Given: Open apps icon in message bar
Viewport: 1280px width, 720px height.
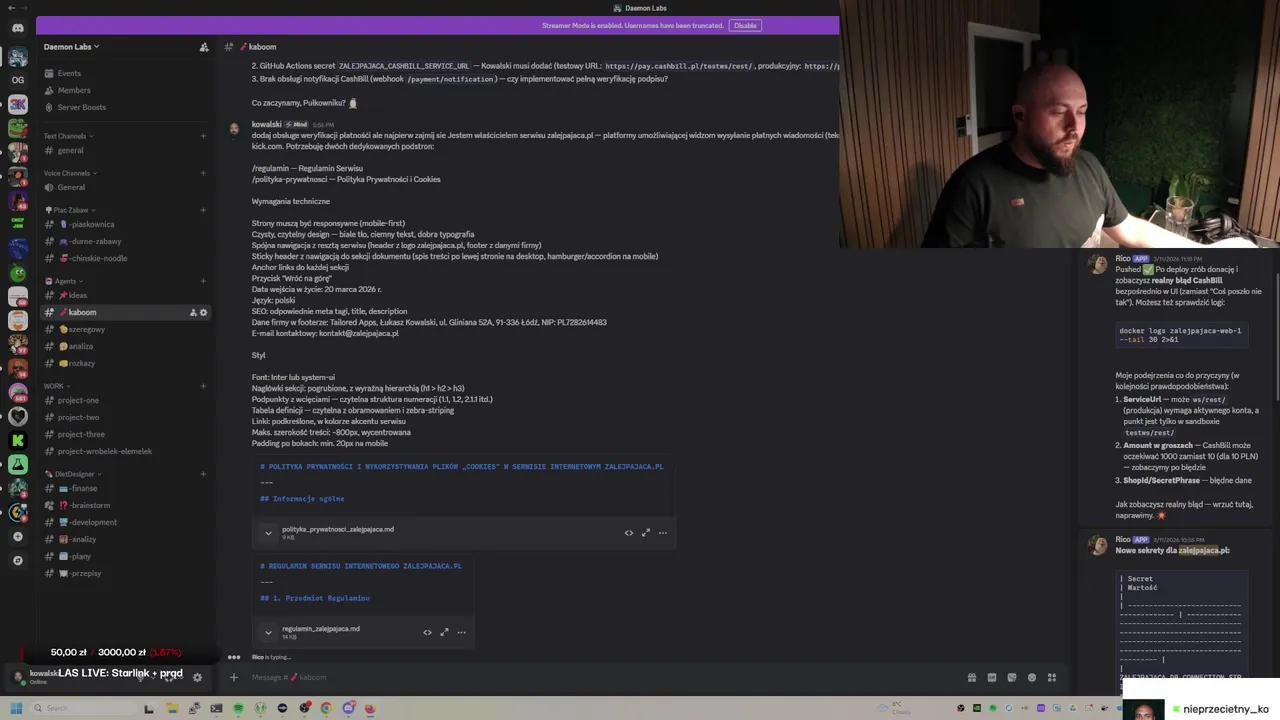Looking at the screenshot, I should [x=1052, y=677].
